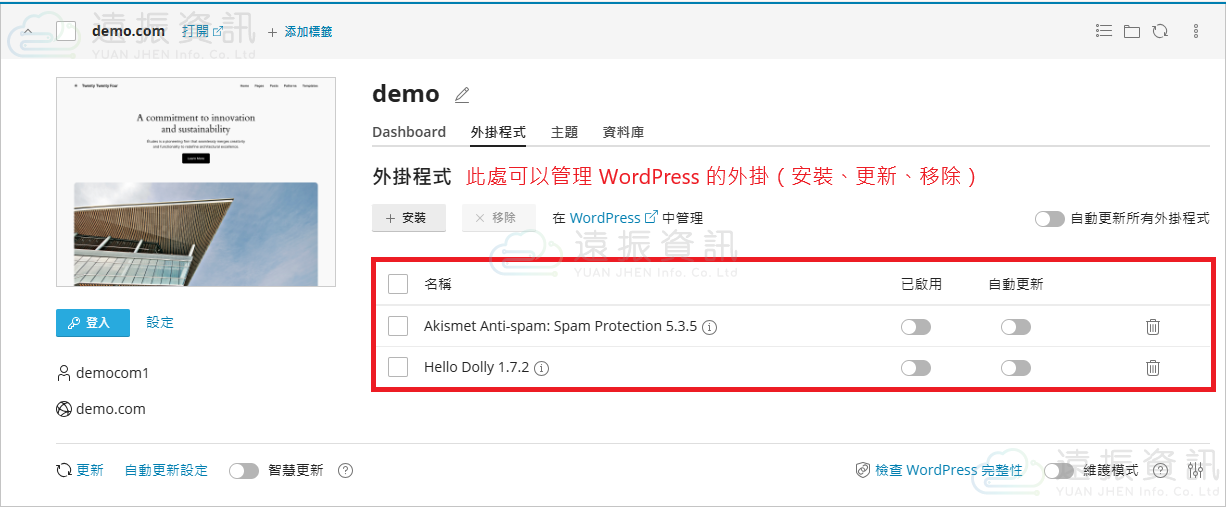The image size is (1226, 507).
Task: Switch to the 主題 tab
Action: click(564, 132)
